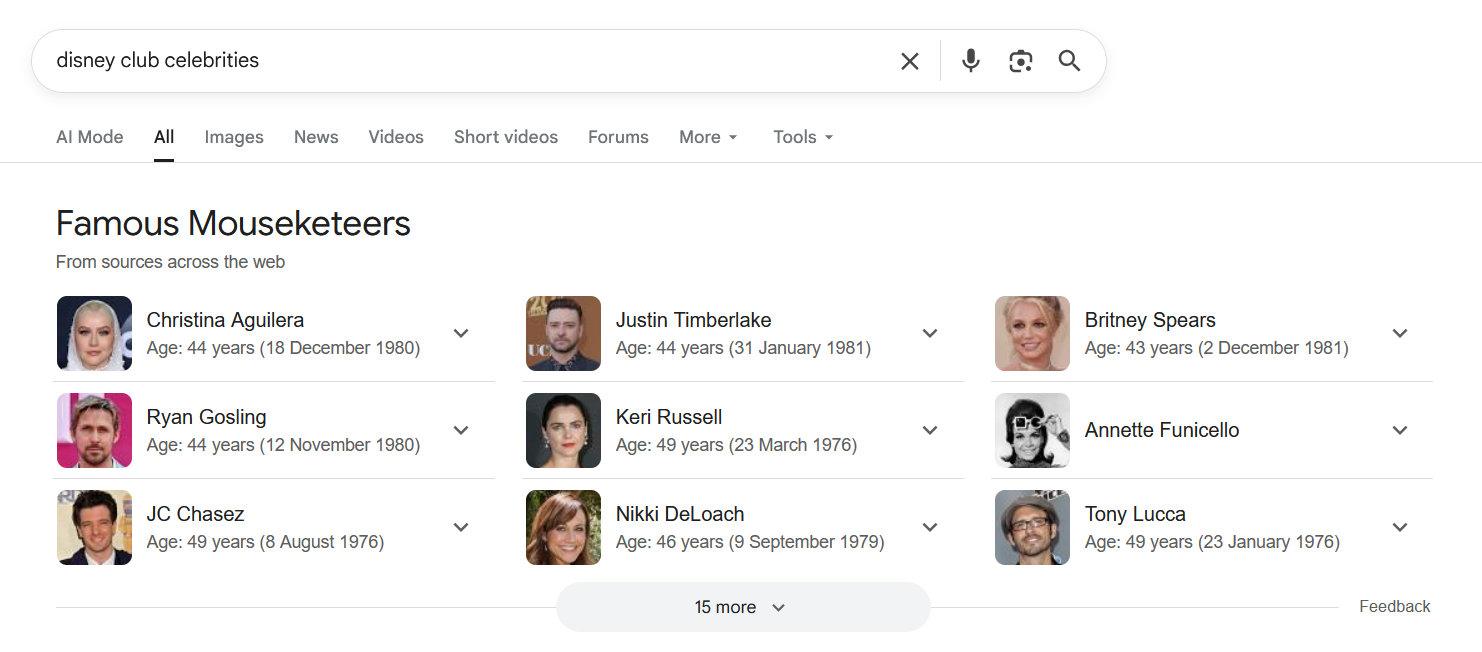Expand Christina Aguilera's entry chevron
Image resolution: width=1482 pixels, height=652 pixels.
point(461,333)
